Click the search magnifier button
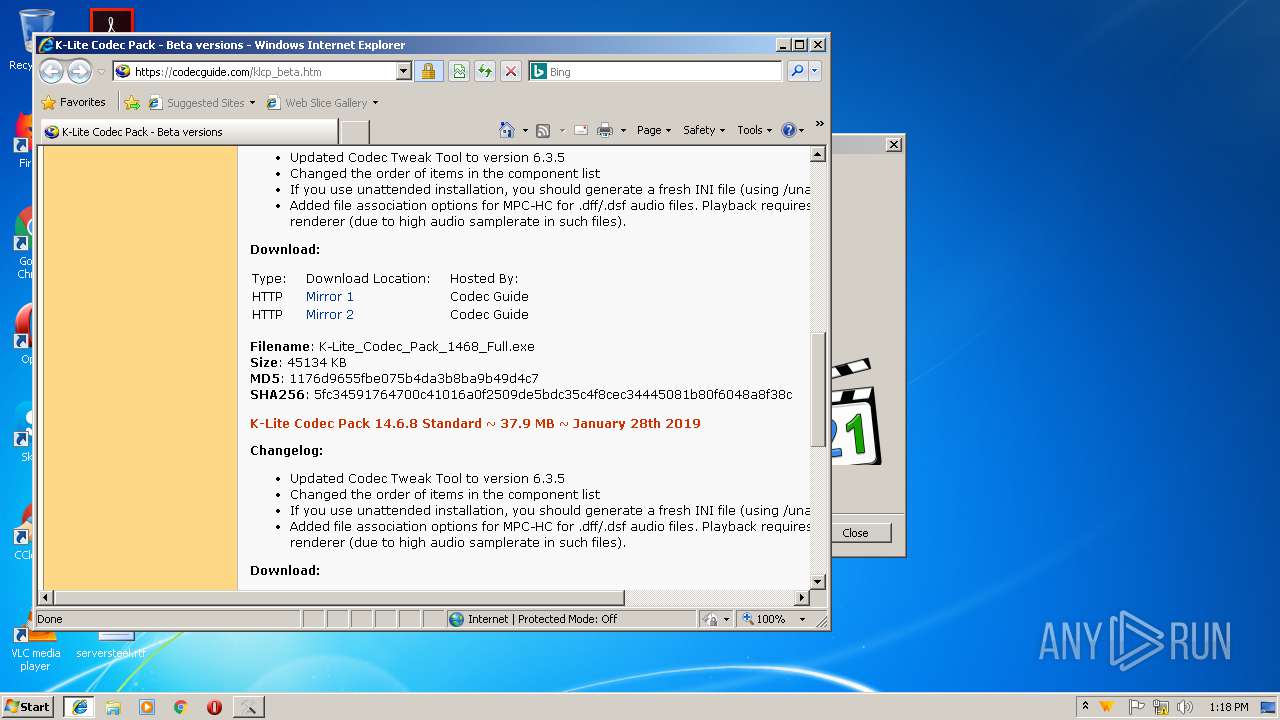The image size is (1280, 720). pyautogui.click(x=797, y=71)
